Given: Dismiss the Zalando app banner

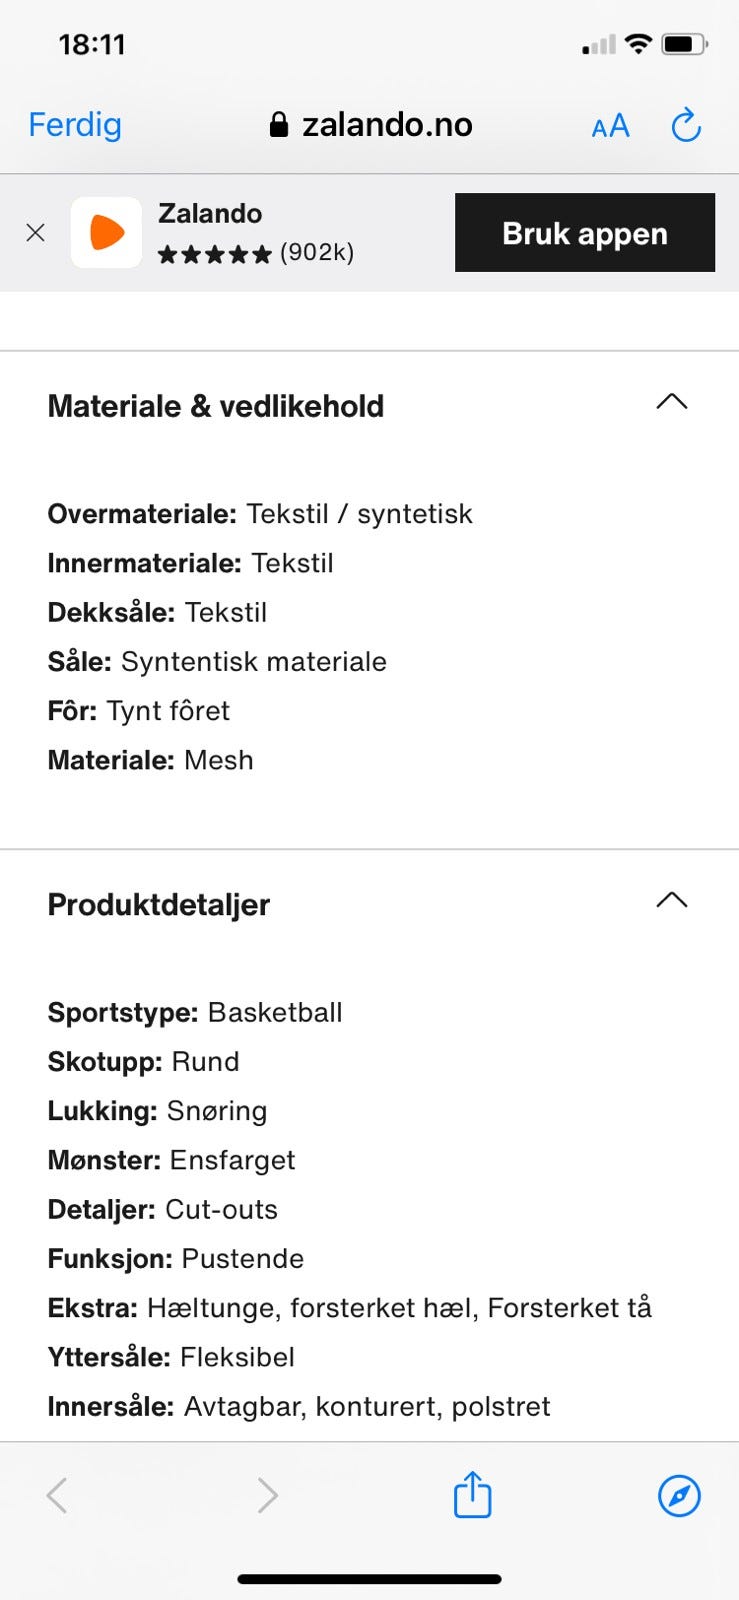Looking at the screenshot, I should 35,233.
